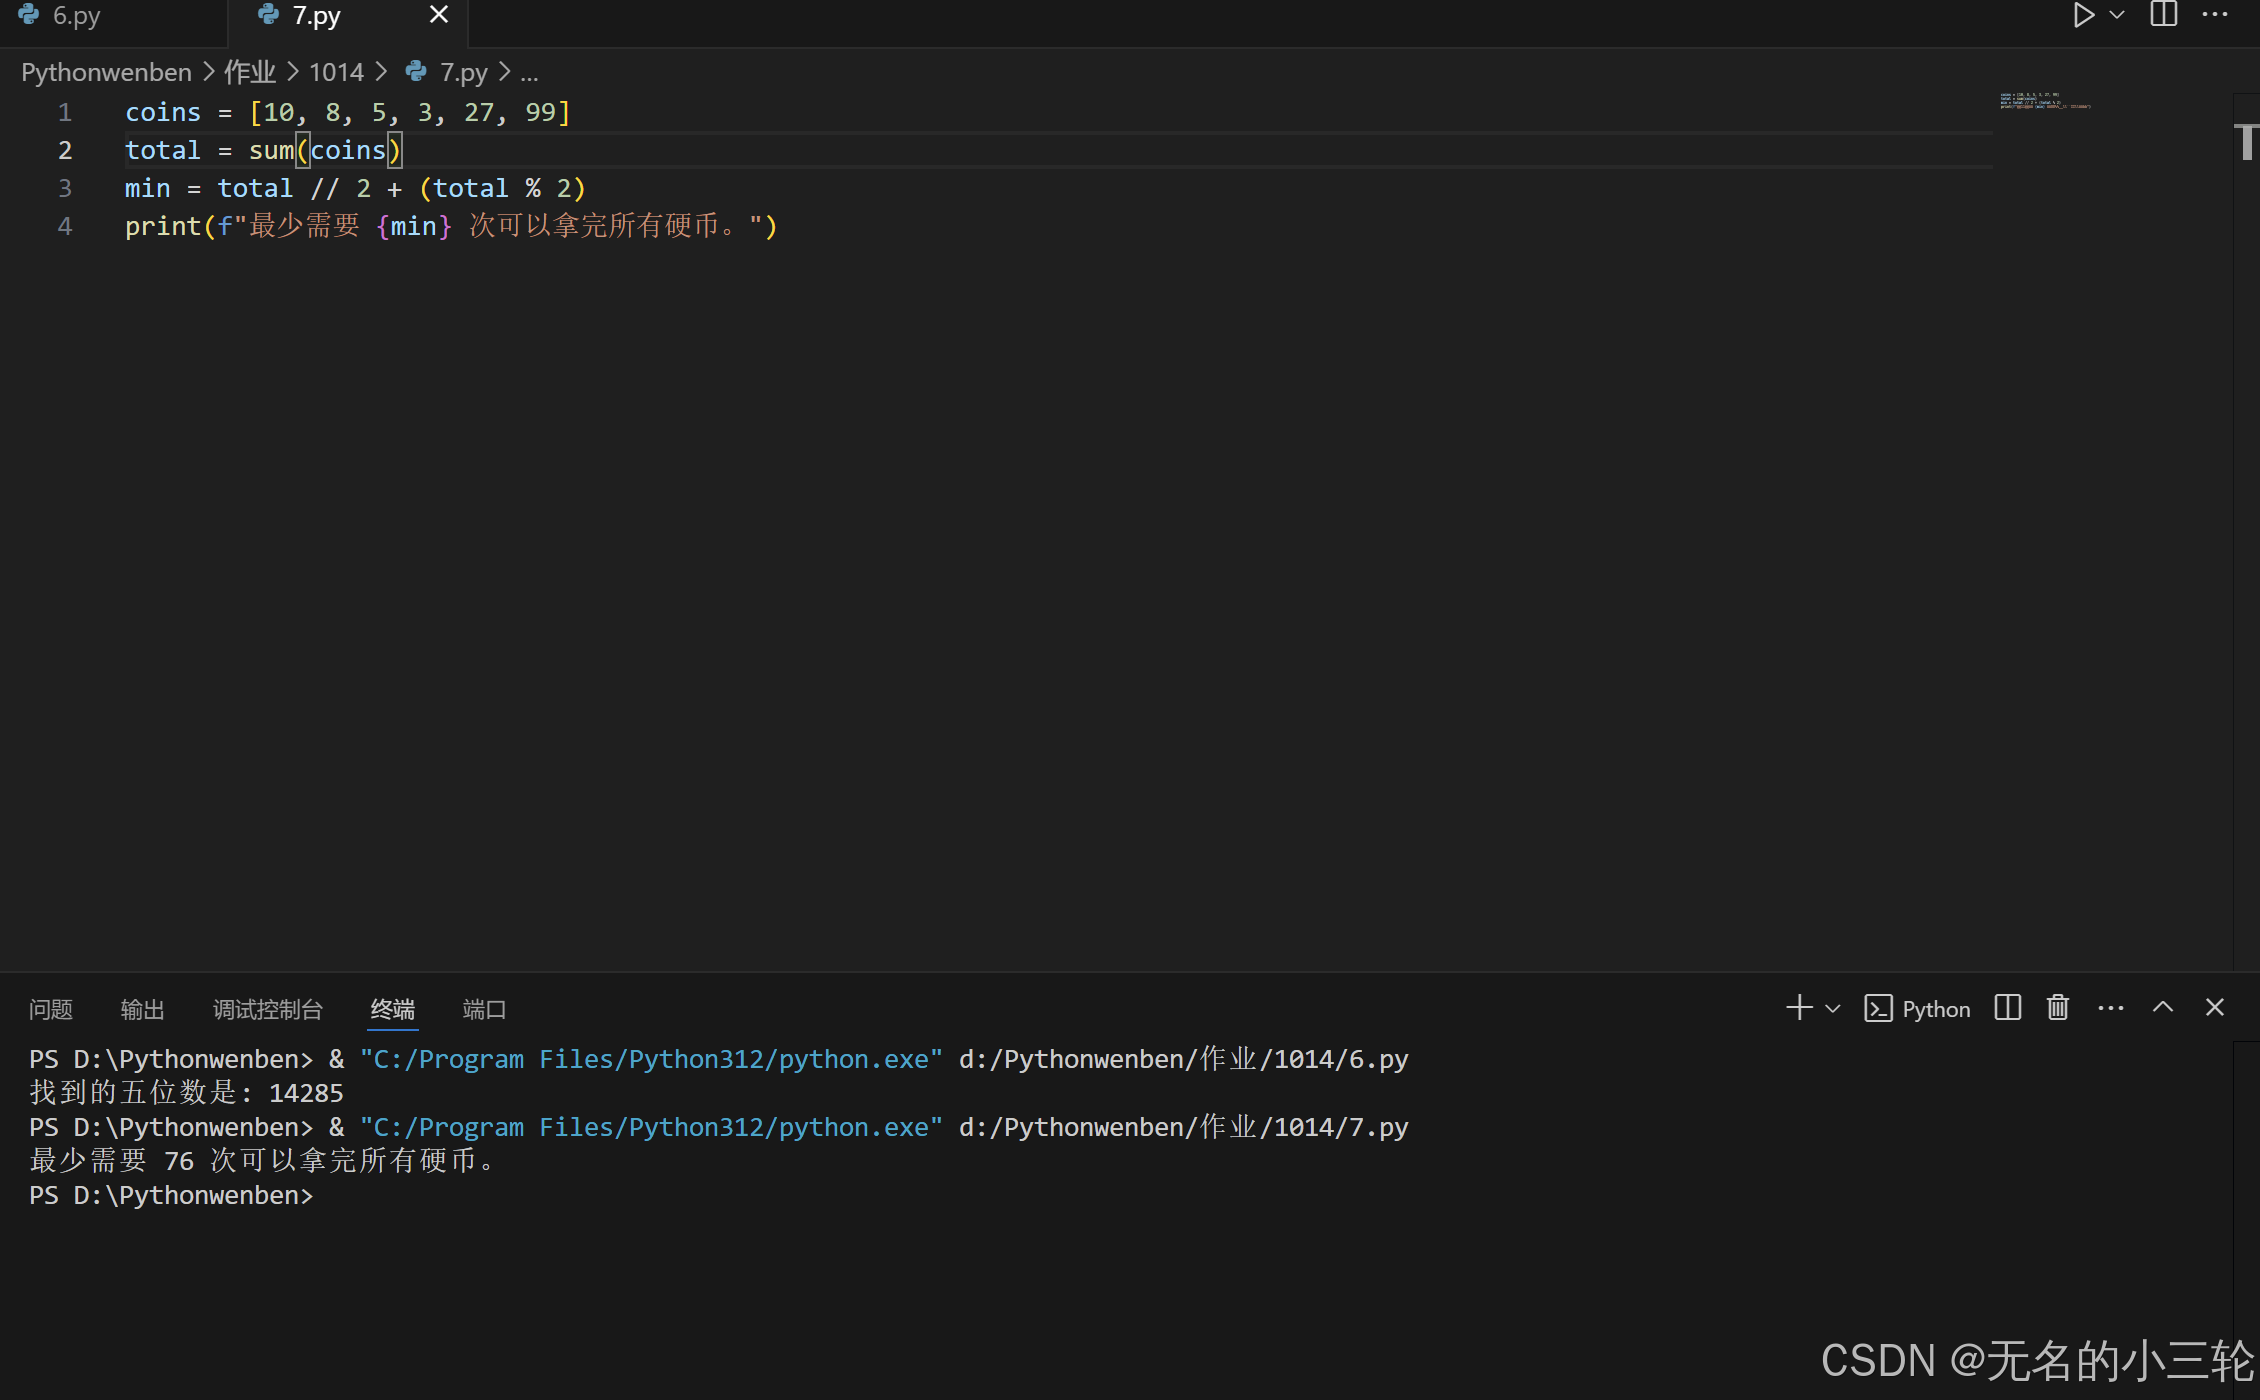This screenshot has height=1400, width=2260.
Task: Open terminal panel more actions ellipsis
Action: pyautogui.click(x=2111, y=1008)
